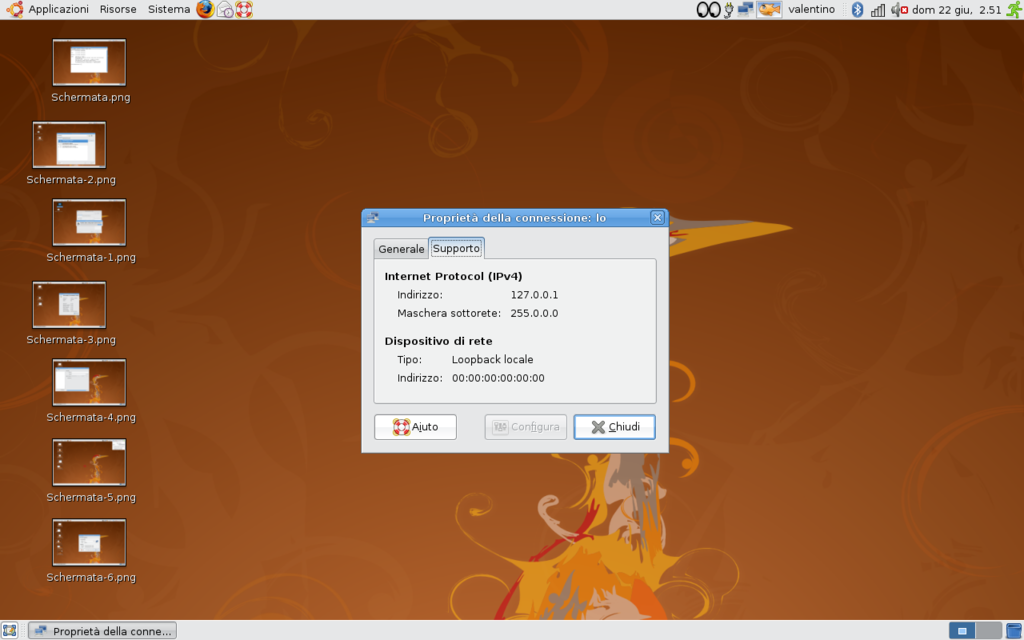Image resolution: width=1024 pixels, height=640 pixels.
Task: Open the trash applet in bottom panel
Action: [1012, 630]
